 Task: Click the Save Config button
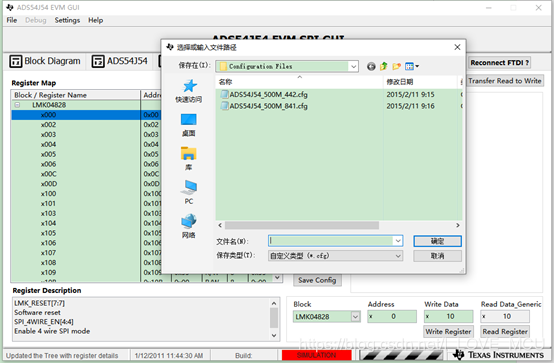pyautogui.click(x=317, y=280)
